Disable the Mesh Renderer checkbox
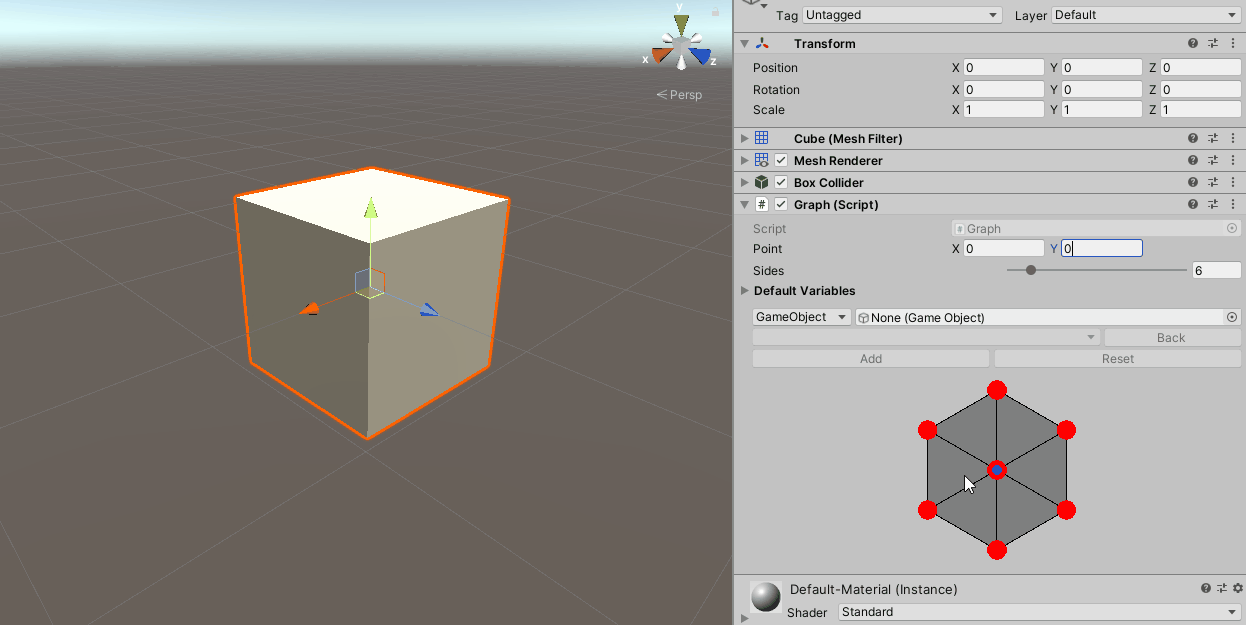This screenshot has height=625, width=1246. tap(781, 160)
